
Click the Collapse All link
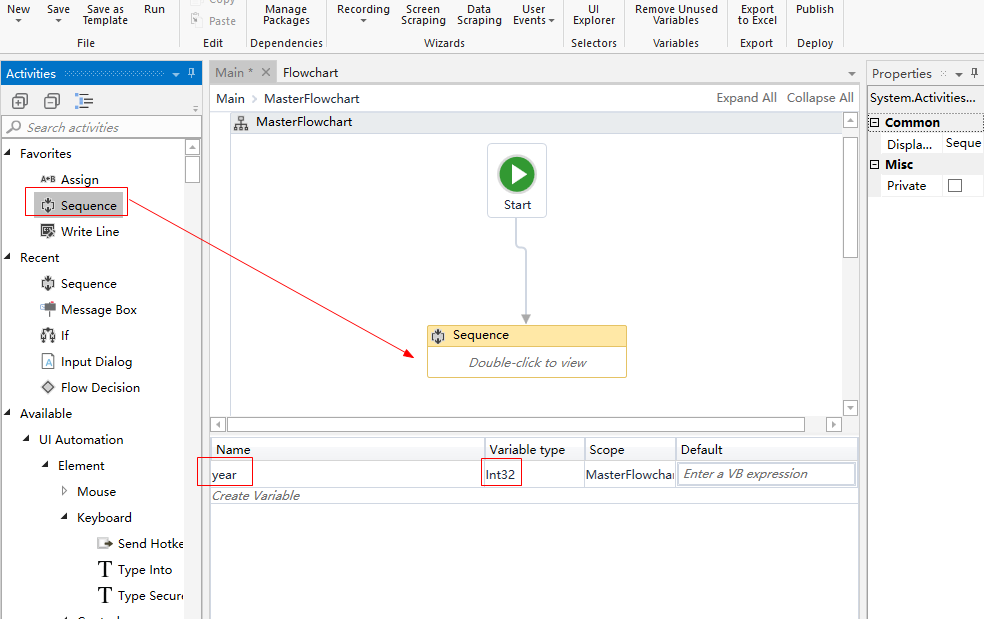(820, 97)
